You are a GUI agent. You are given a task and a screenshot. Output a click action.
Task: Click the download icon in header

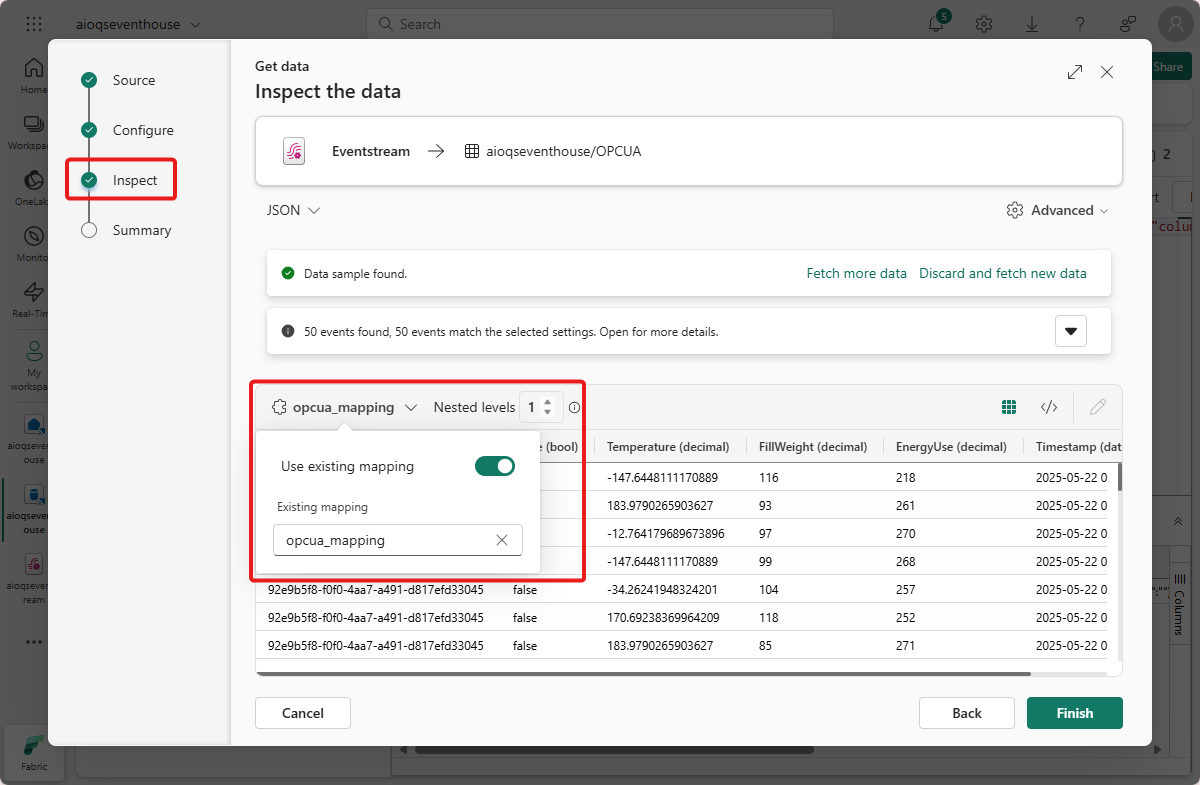point(1032,24)
